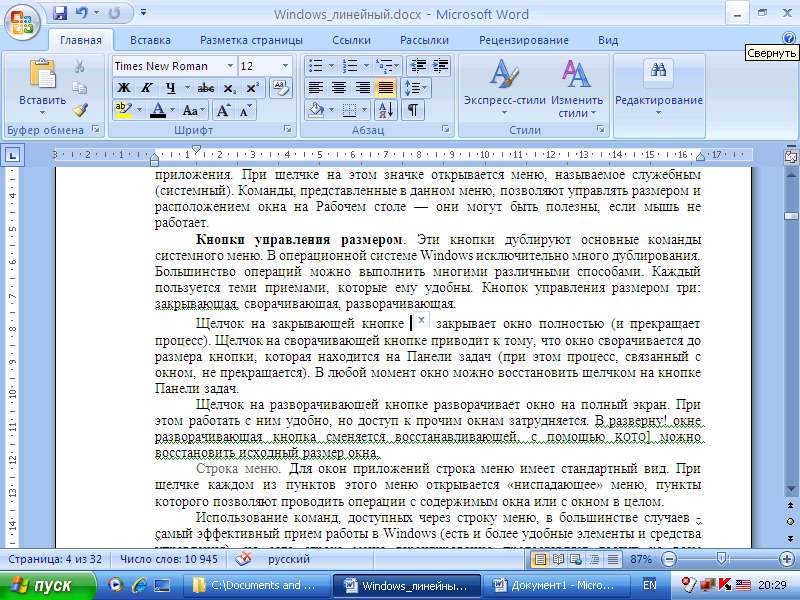This screenshot has width=800, height=600.
Task: Switch to Документ1 taskbar window
Action: (x=556, y=585)
